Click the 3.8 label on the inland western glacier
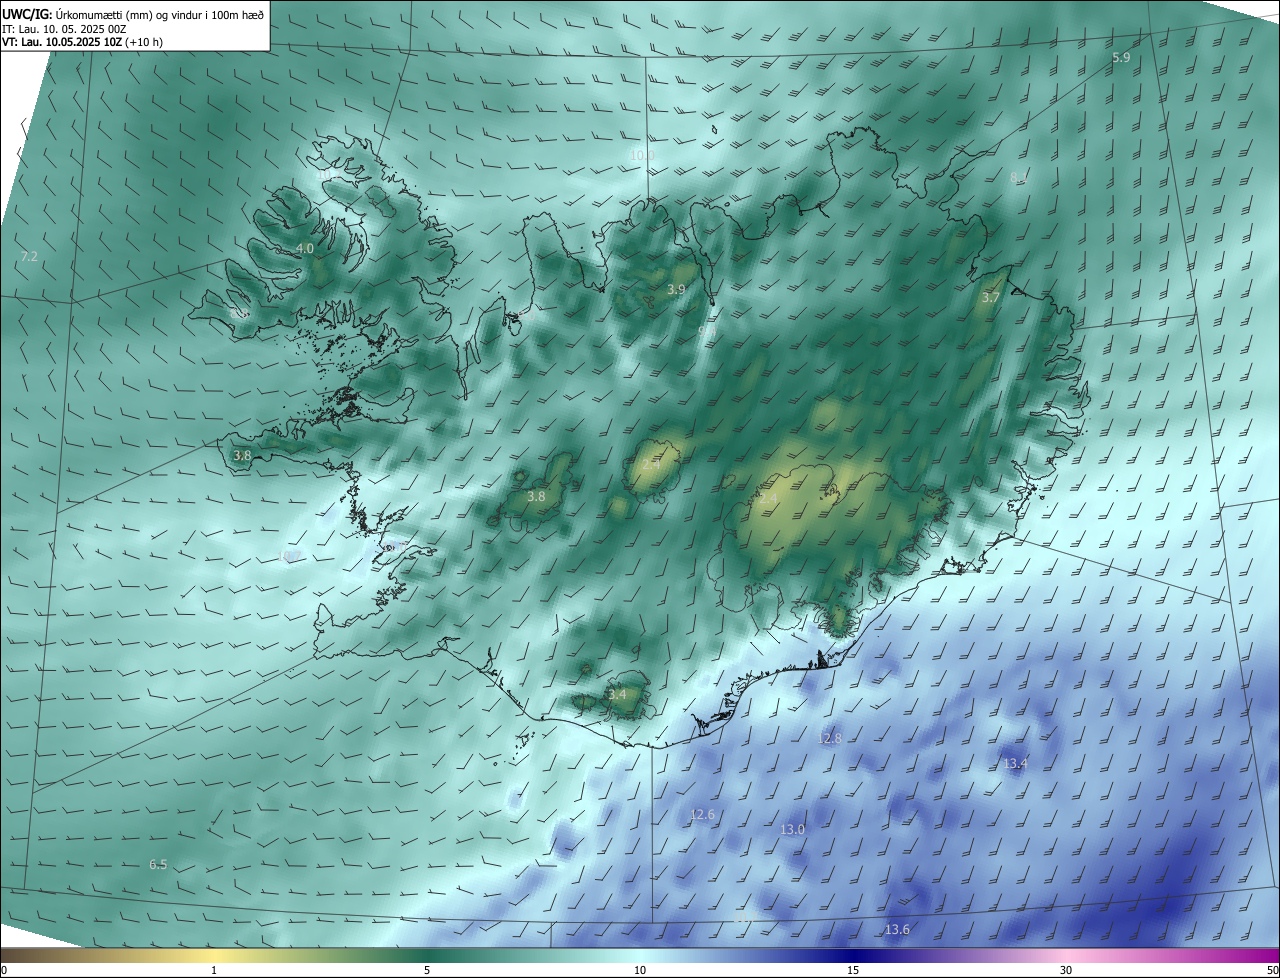 pos(536,496)
